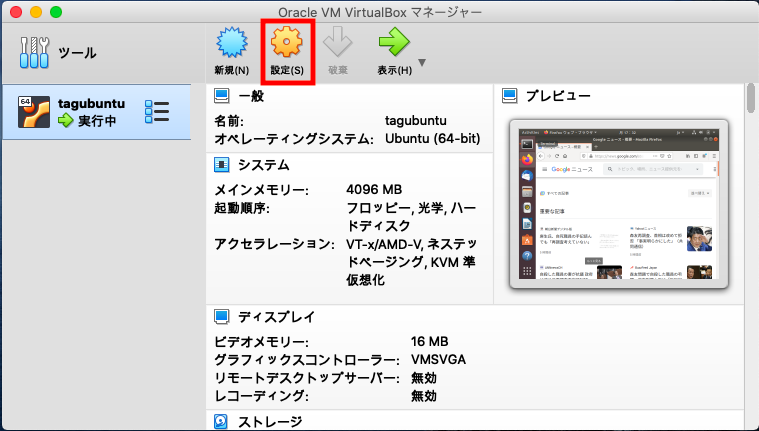The width and height of the screenshot is (759, 431).
Task: Open the tagubuntu machine tools menu icon
Action: tap(157, 112)
